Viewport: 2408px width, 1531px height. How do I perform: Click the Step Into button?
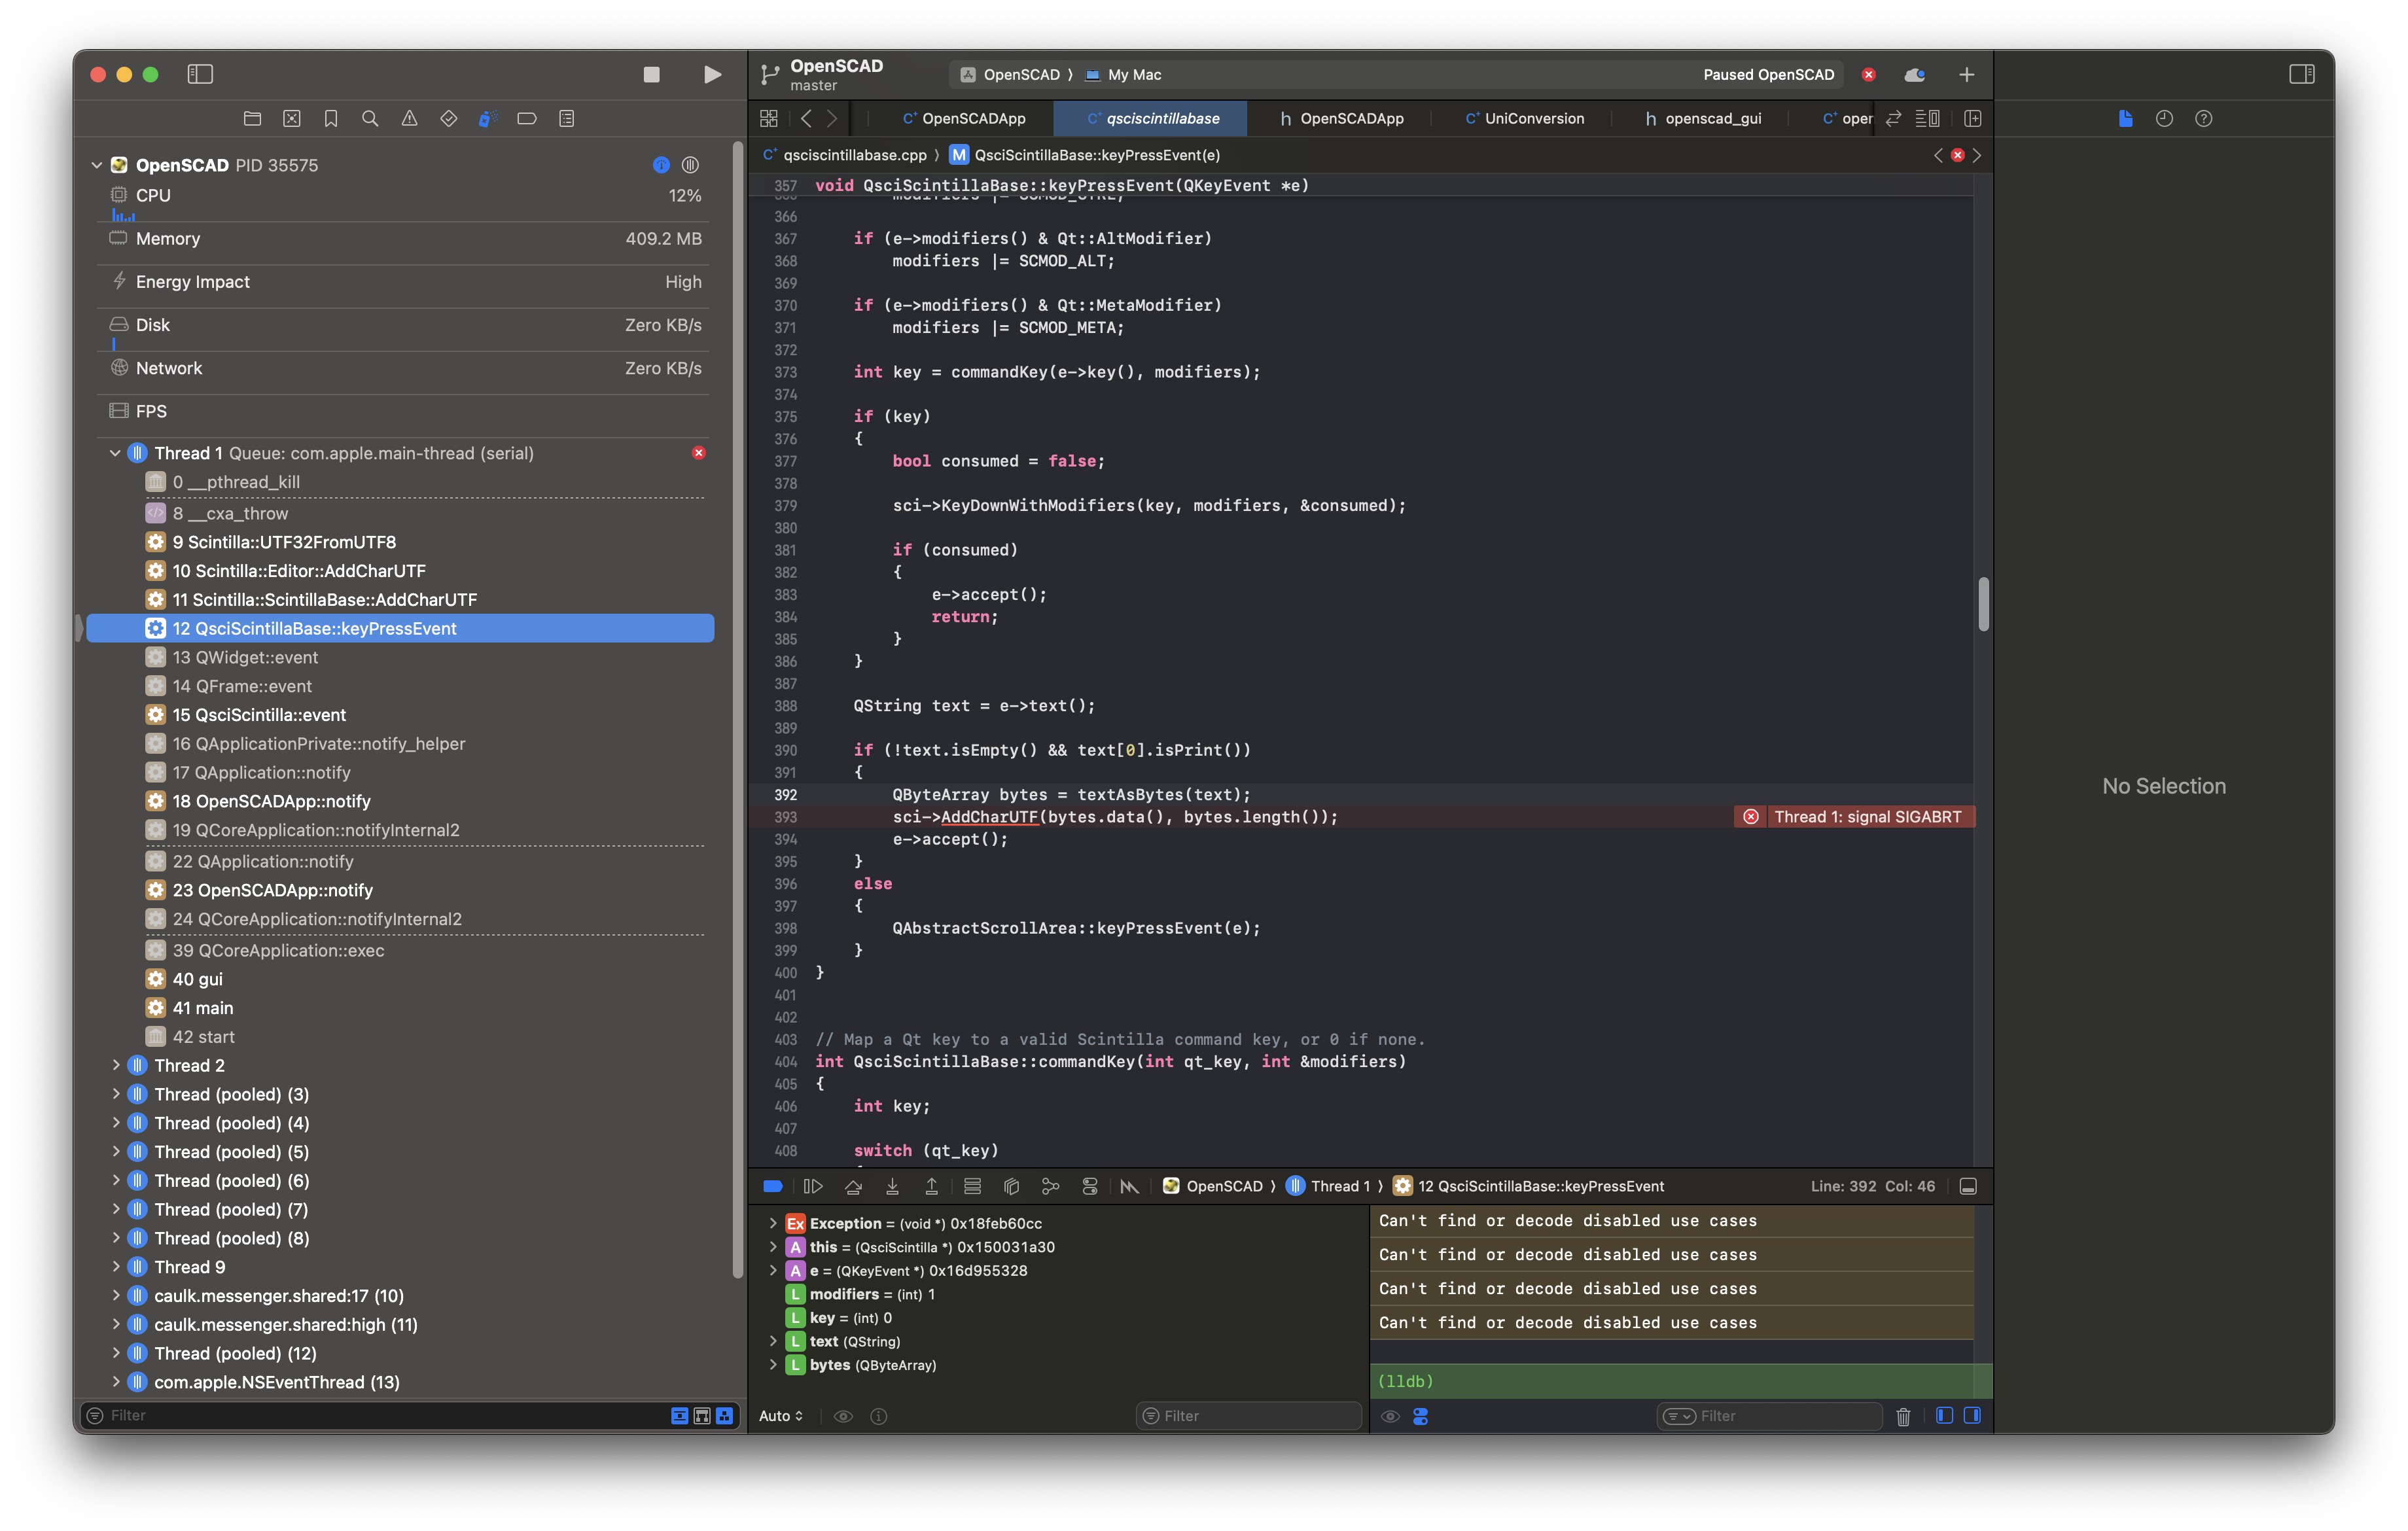[x=892, y=1186]
